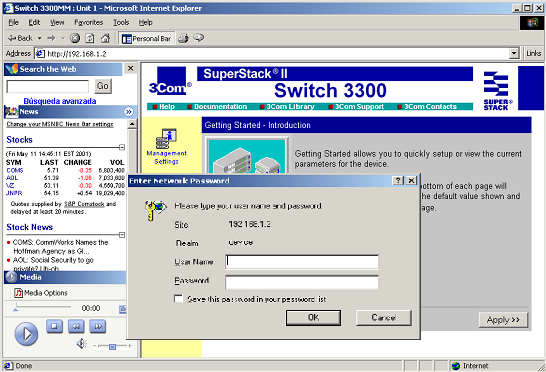546x372 pixels.
Task: Click the Print icon in the toolbar
Action: click(184, 38)
